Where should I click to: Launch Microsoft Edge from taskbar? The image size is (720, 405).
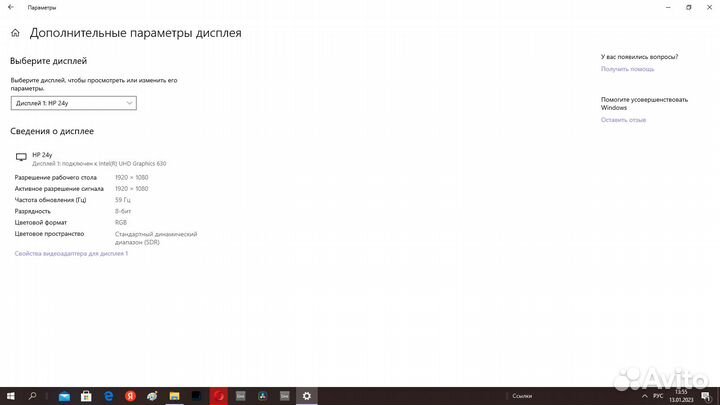pyautogui.click(x=109, y=396)
